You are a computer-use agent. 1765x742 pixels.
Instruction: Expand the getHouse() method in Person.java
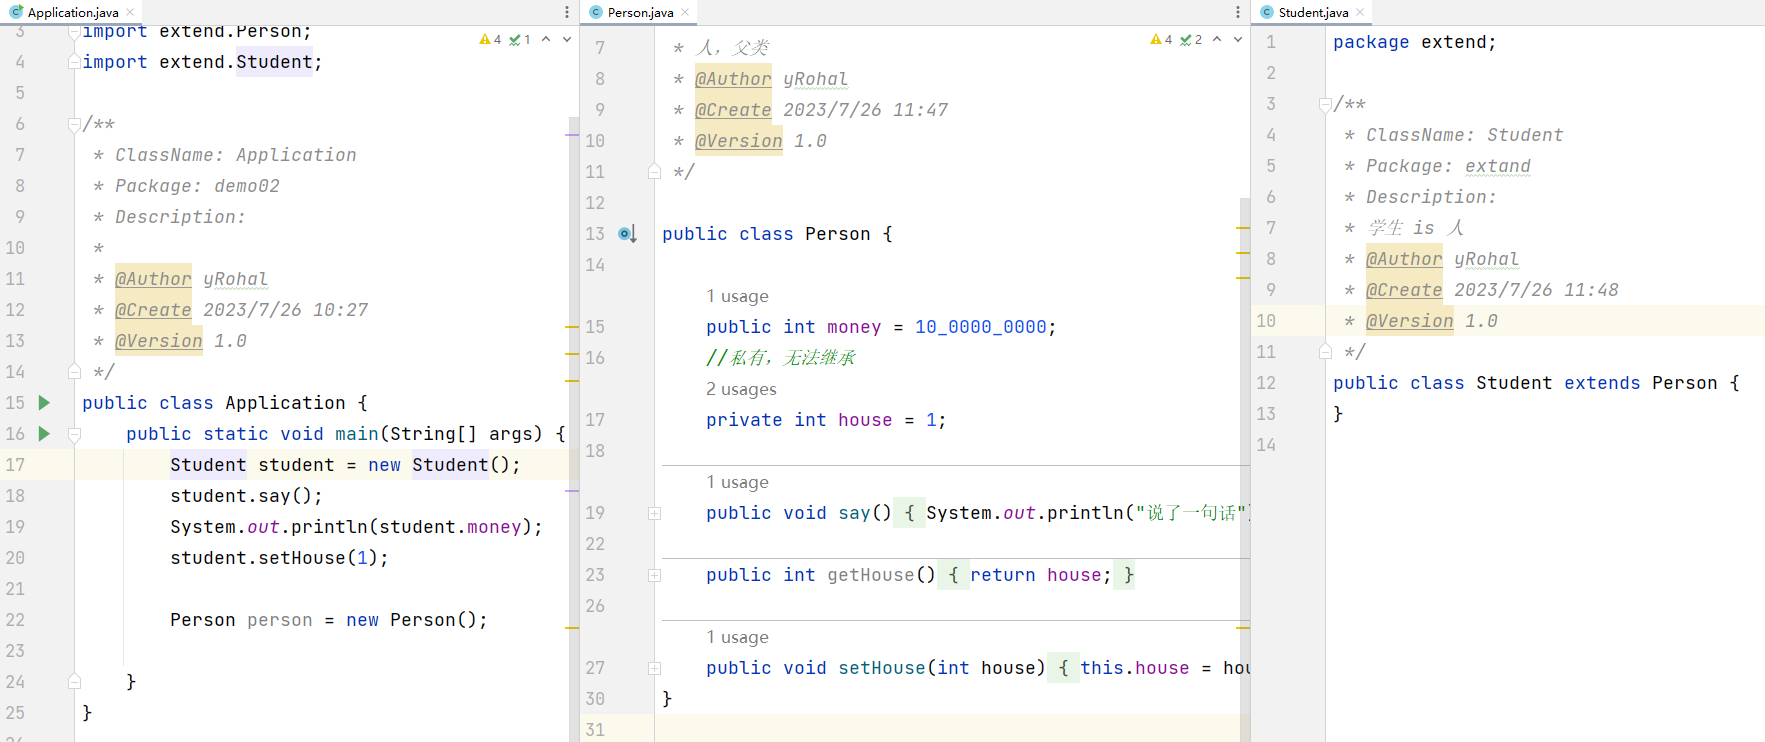[654, 575]
